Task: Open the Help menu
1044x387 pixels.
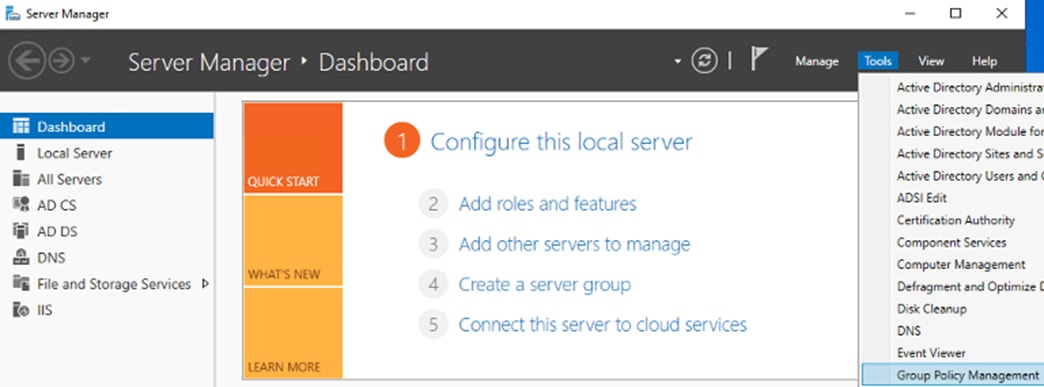Action: 984,61
